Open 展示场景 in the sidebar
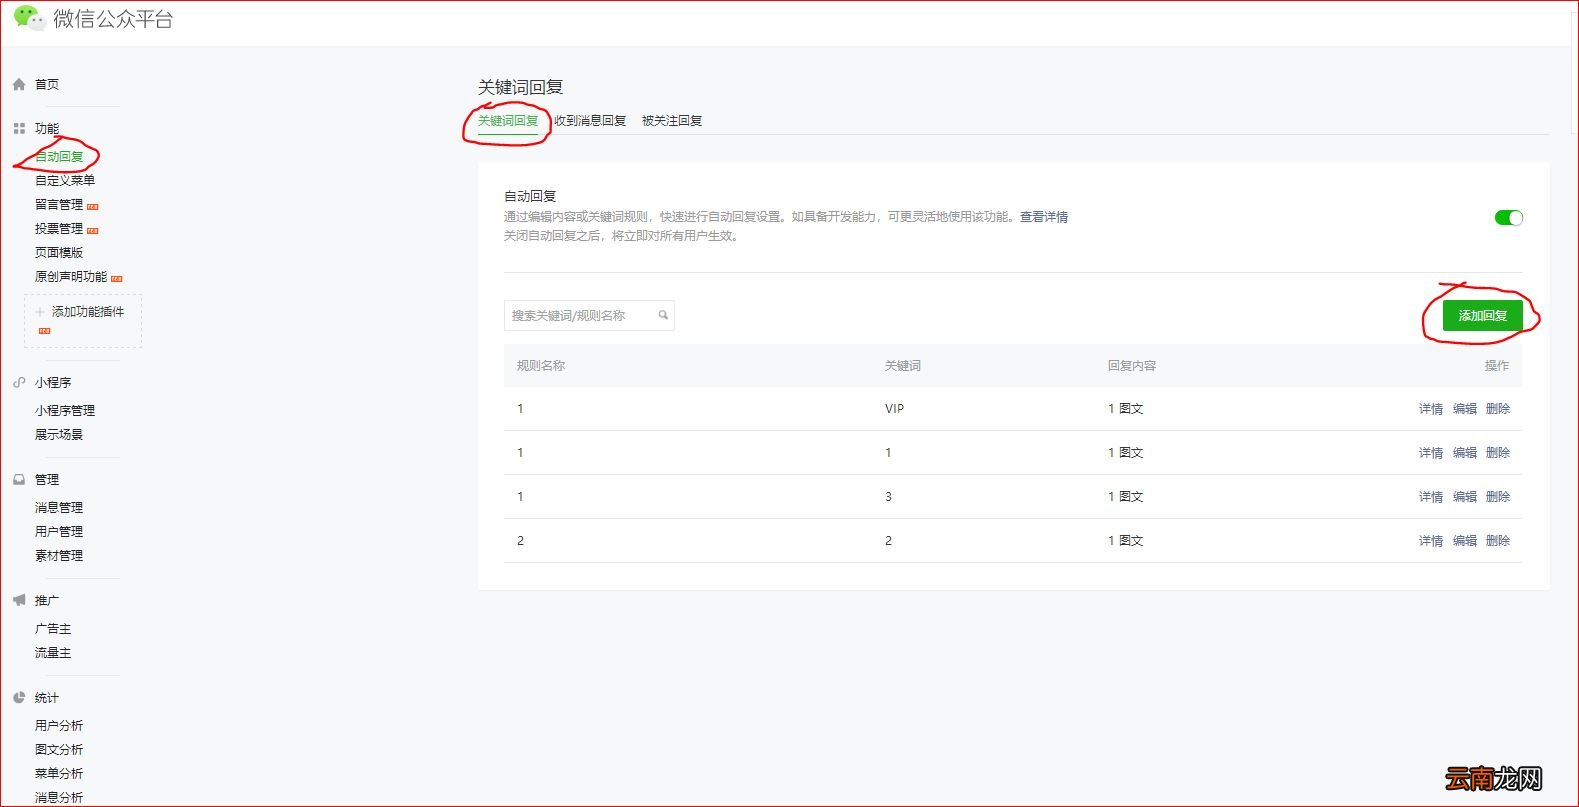The image size is (1579, 807). coord(59,435)
